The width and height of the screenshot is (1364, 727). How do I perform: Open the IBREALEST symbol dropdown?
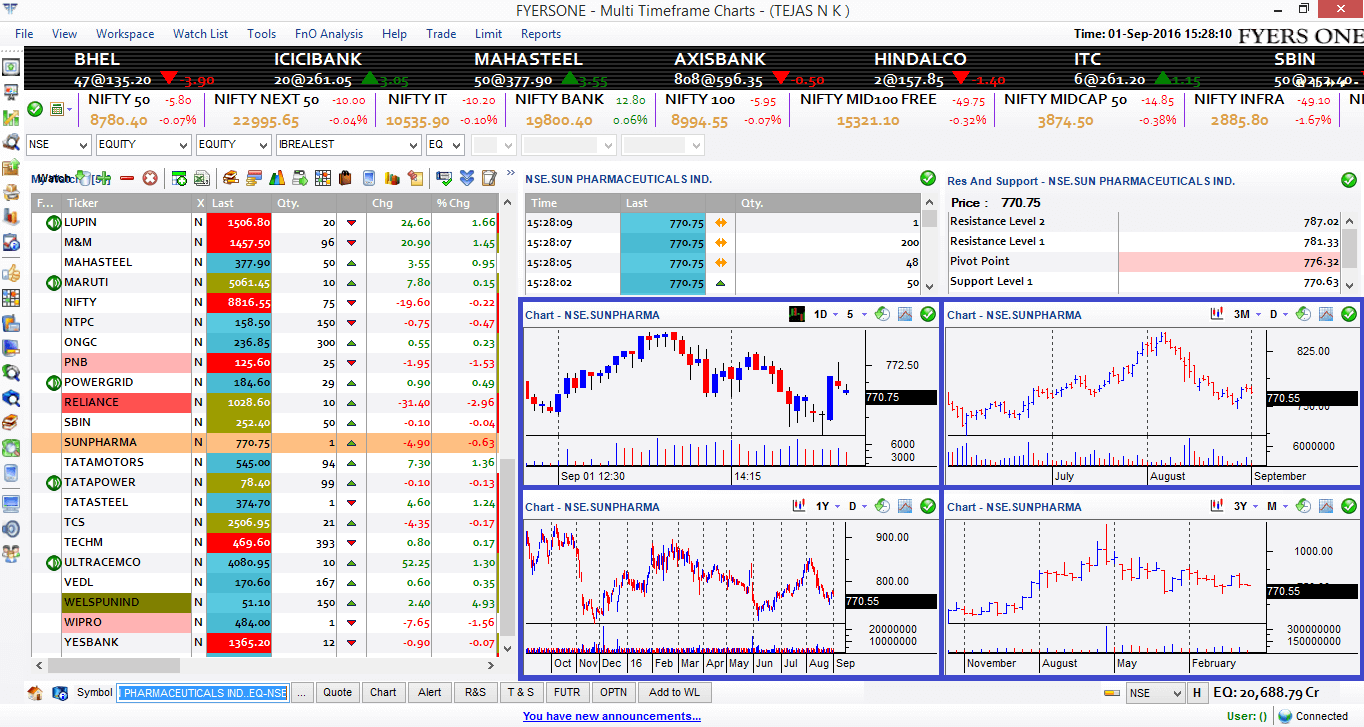pos(349,145)
